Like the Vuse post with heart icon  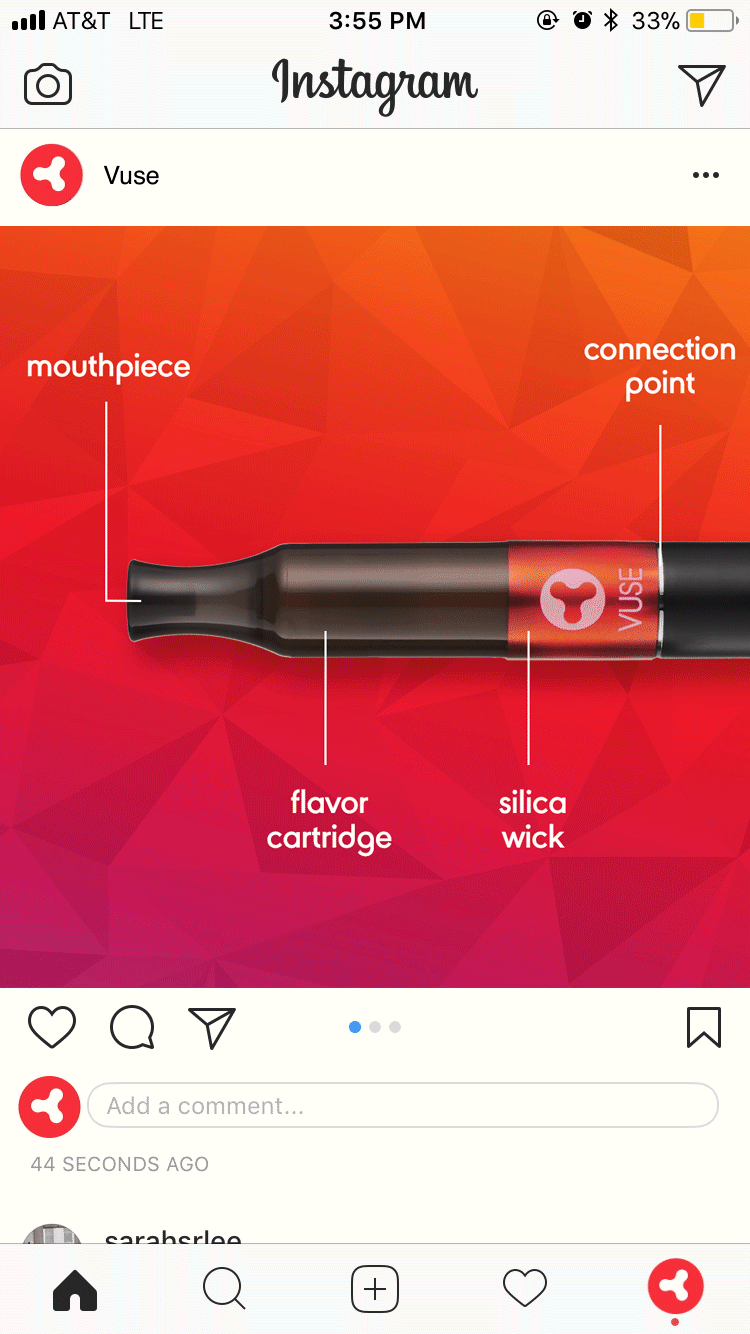click(x=52, y=1027)
